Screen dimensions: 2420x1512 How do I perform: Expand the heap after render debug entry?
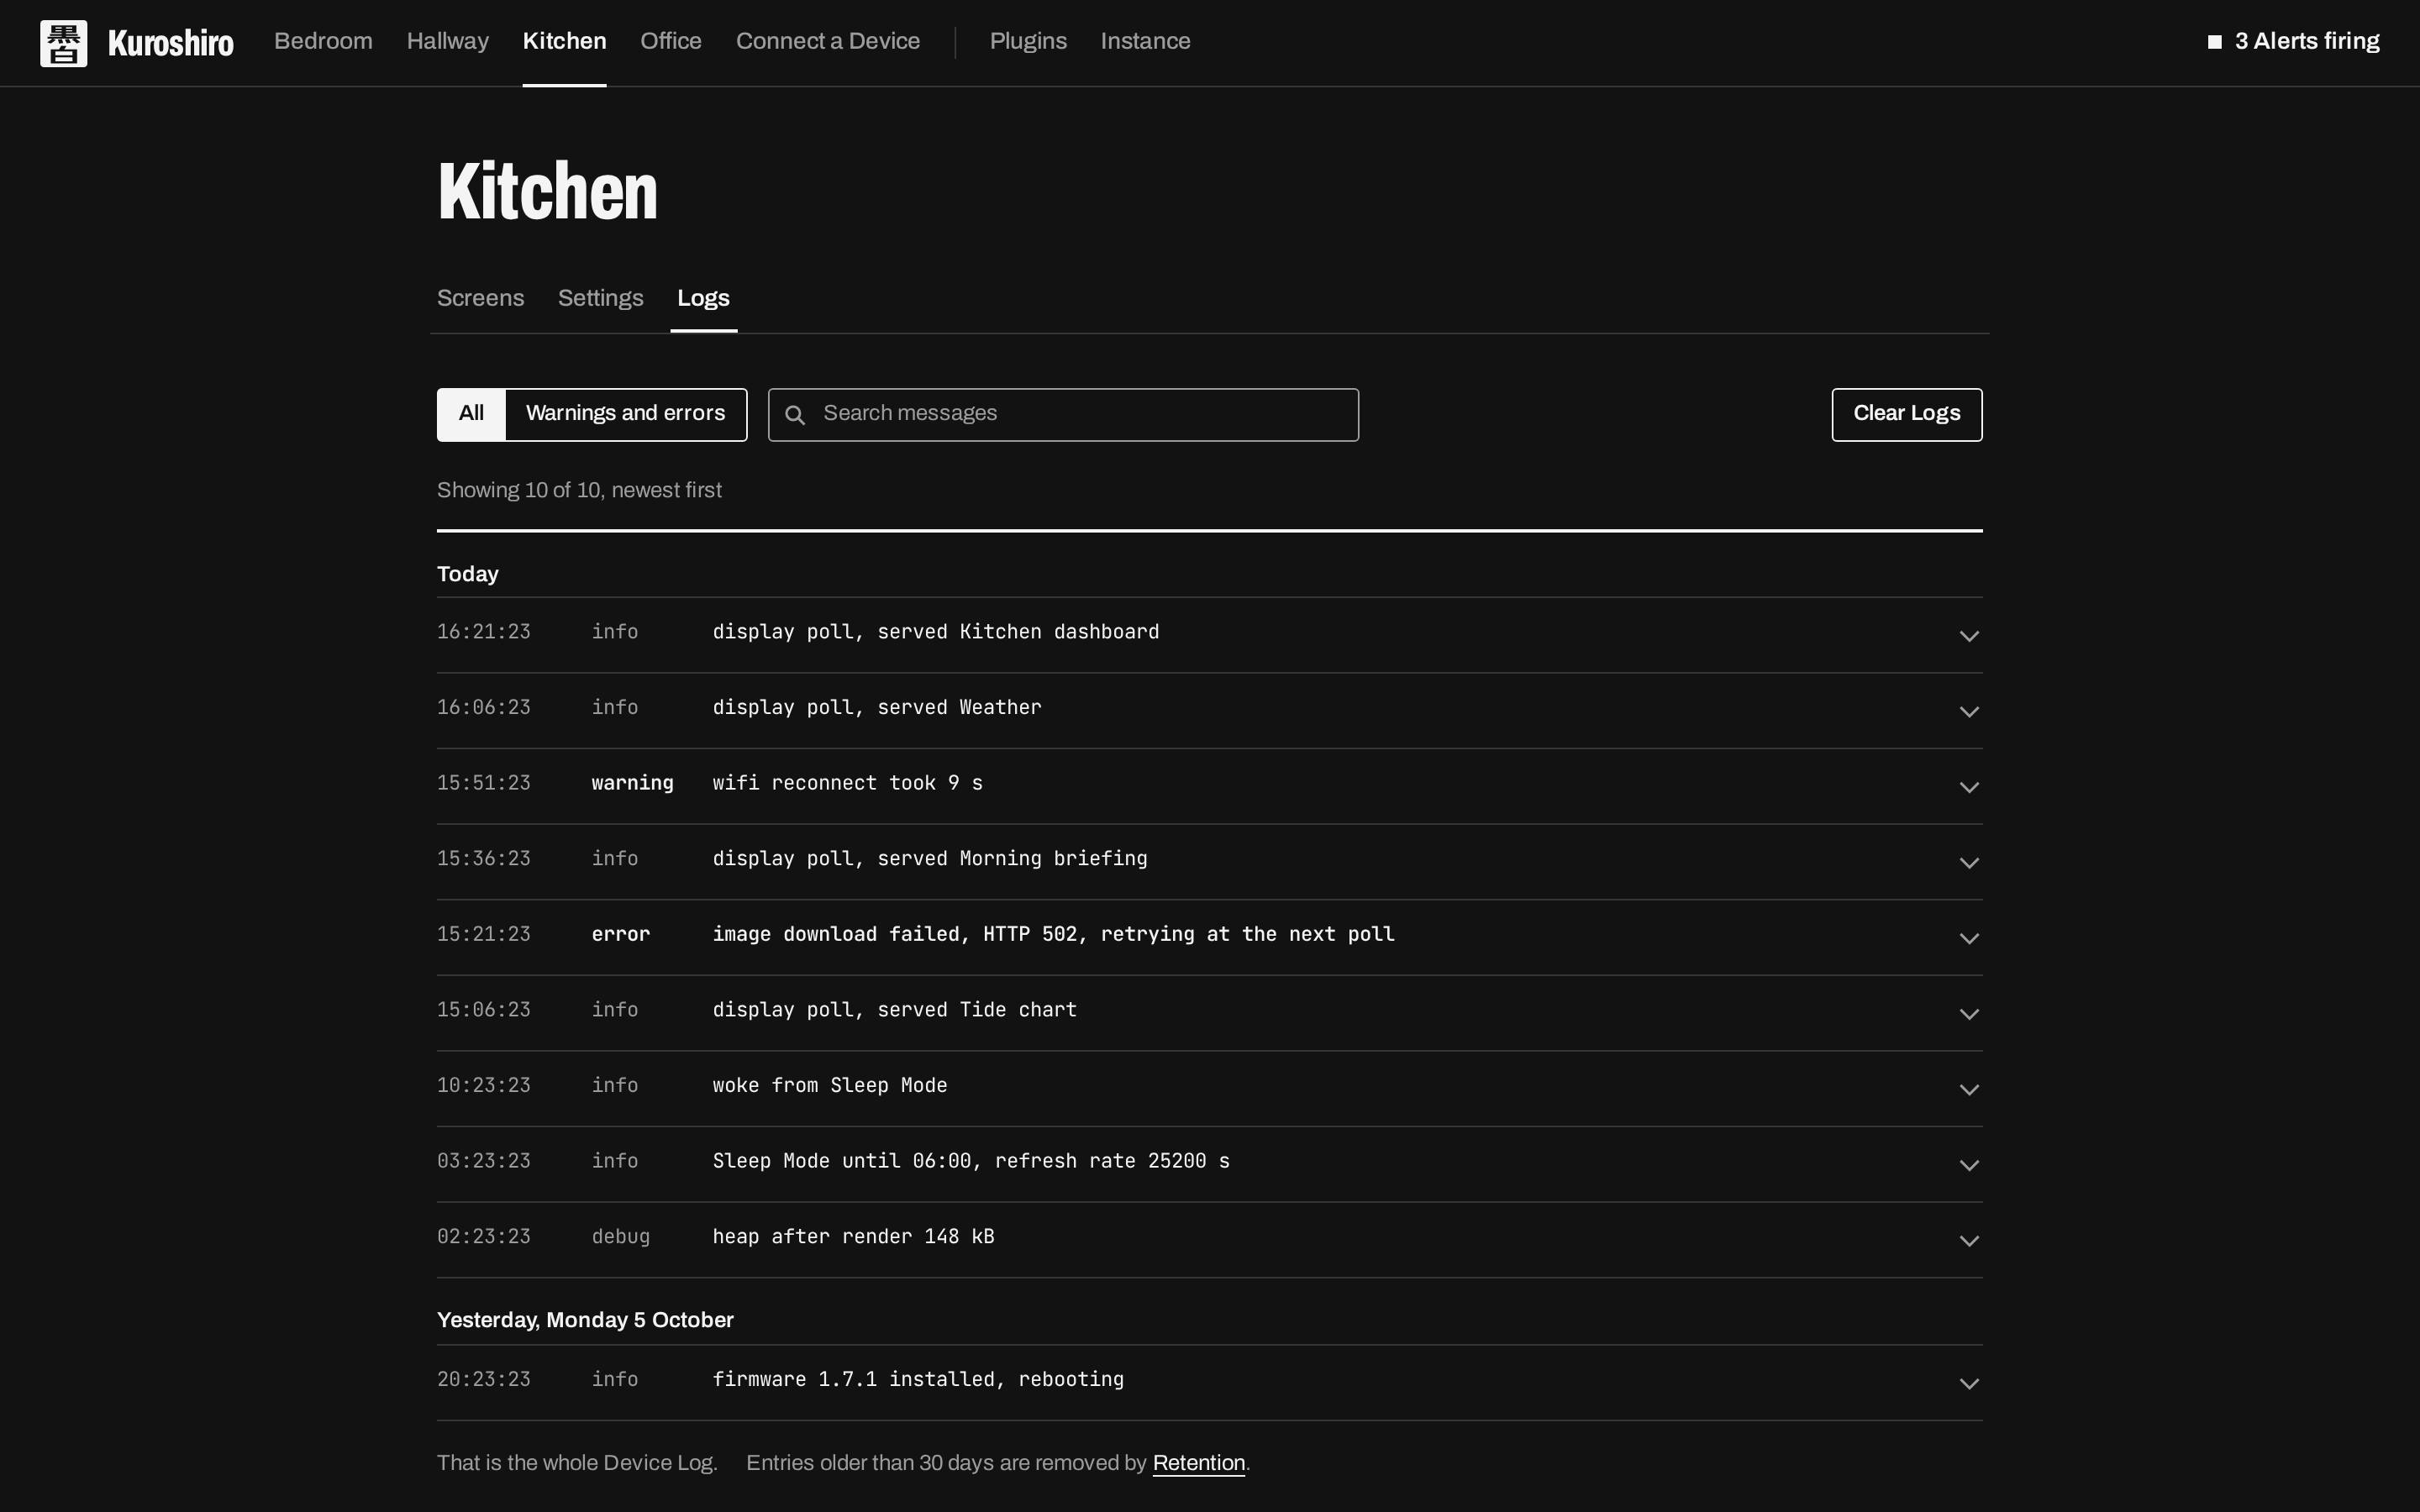[x=1209, y=1240]
